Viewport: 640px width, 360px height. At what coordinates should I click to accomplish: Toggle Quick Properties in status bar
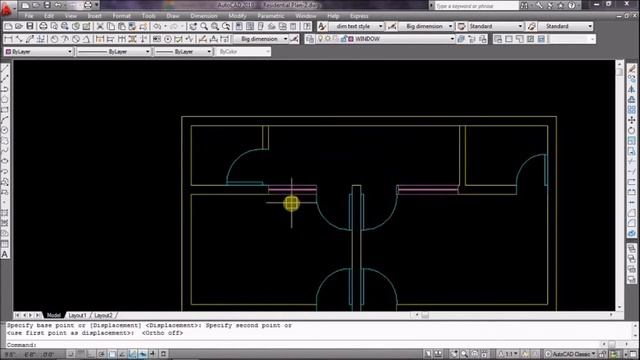point(163,354)
